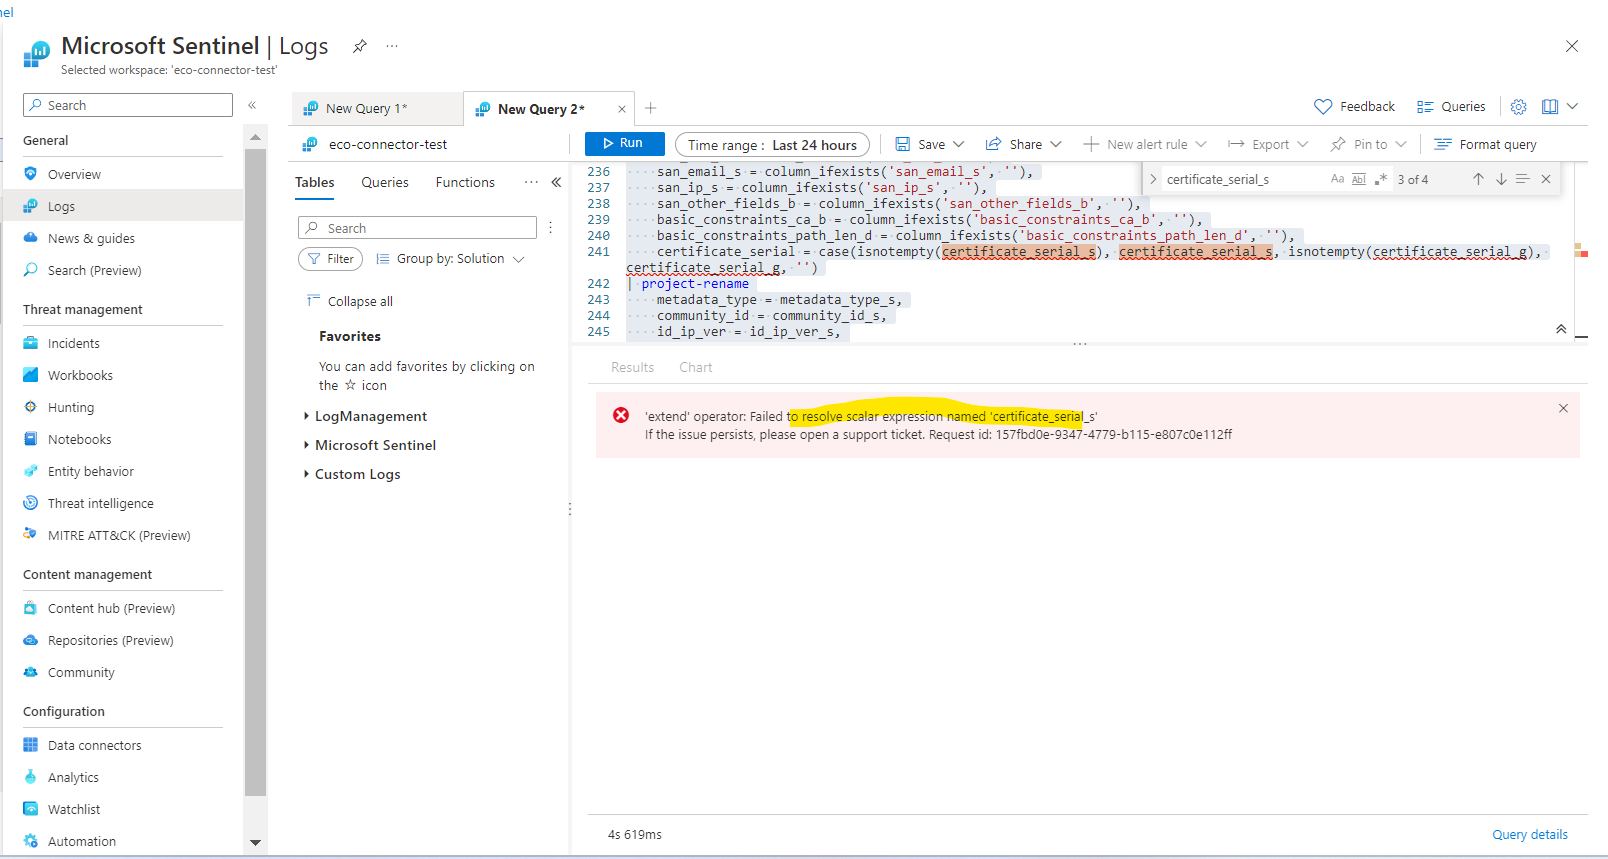Toggle Match Whole Word in find widget
1608x859 pixels.
point(1358,179)
